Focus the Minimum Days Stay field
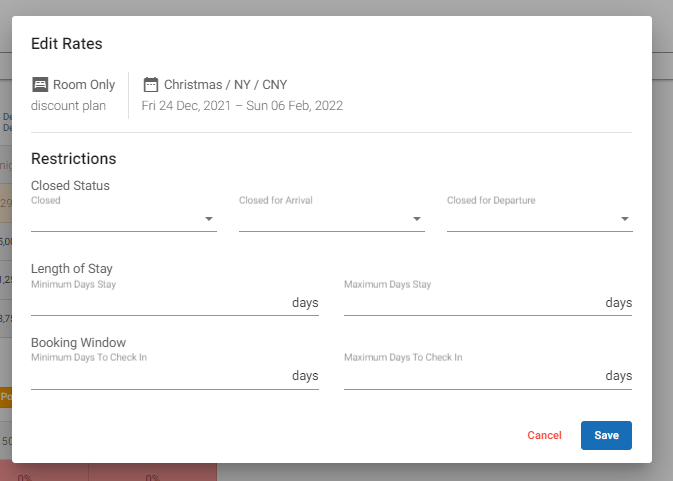Screen dimensions: 673x481 click(x=160, y=303)
